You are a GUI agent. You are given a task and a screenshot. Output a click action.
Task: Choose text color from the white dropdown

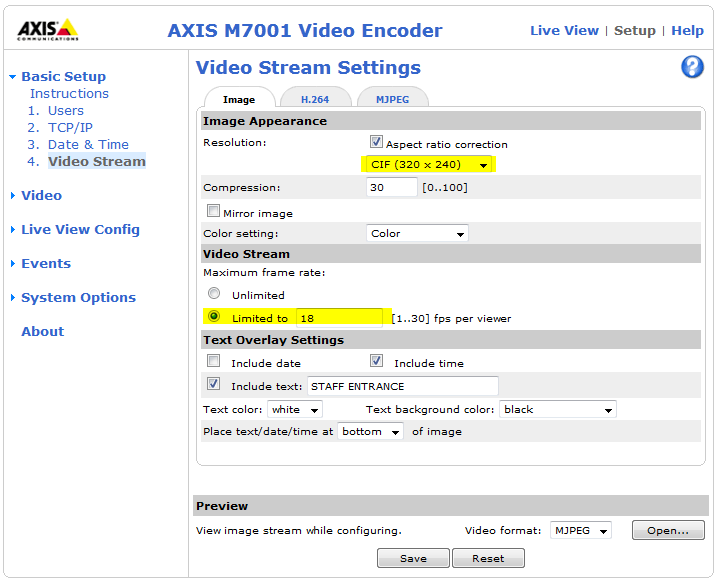[x=295, y=409]
